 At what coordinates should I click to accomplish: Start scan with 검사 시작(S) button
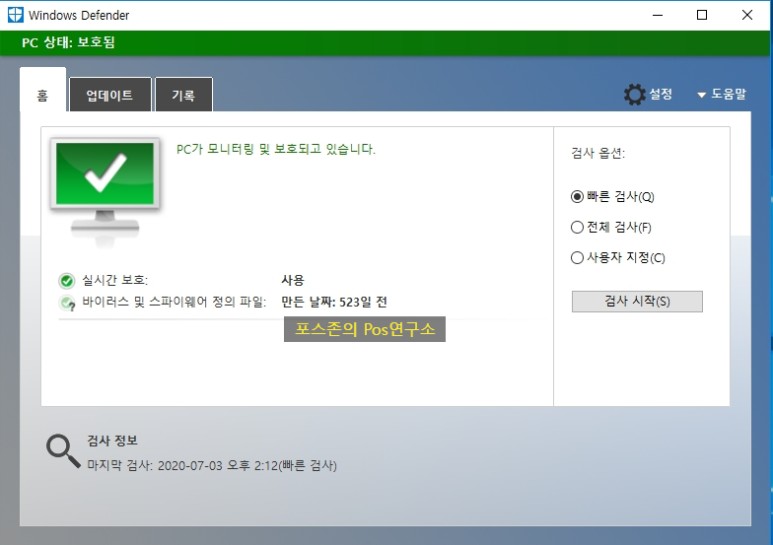(x=637, y=301)
